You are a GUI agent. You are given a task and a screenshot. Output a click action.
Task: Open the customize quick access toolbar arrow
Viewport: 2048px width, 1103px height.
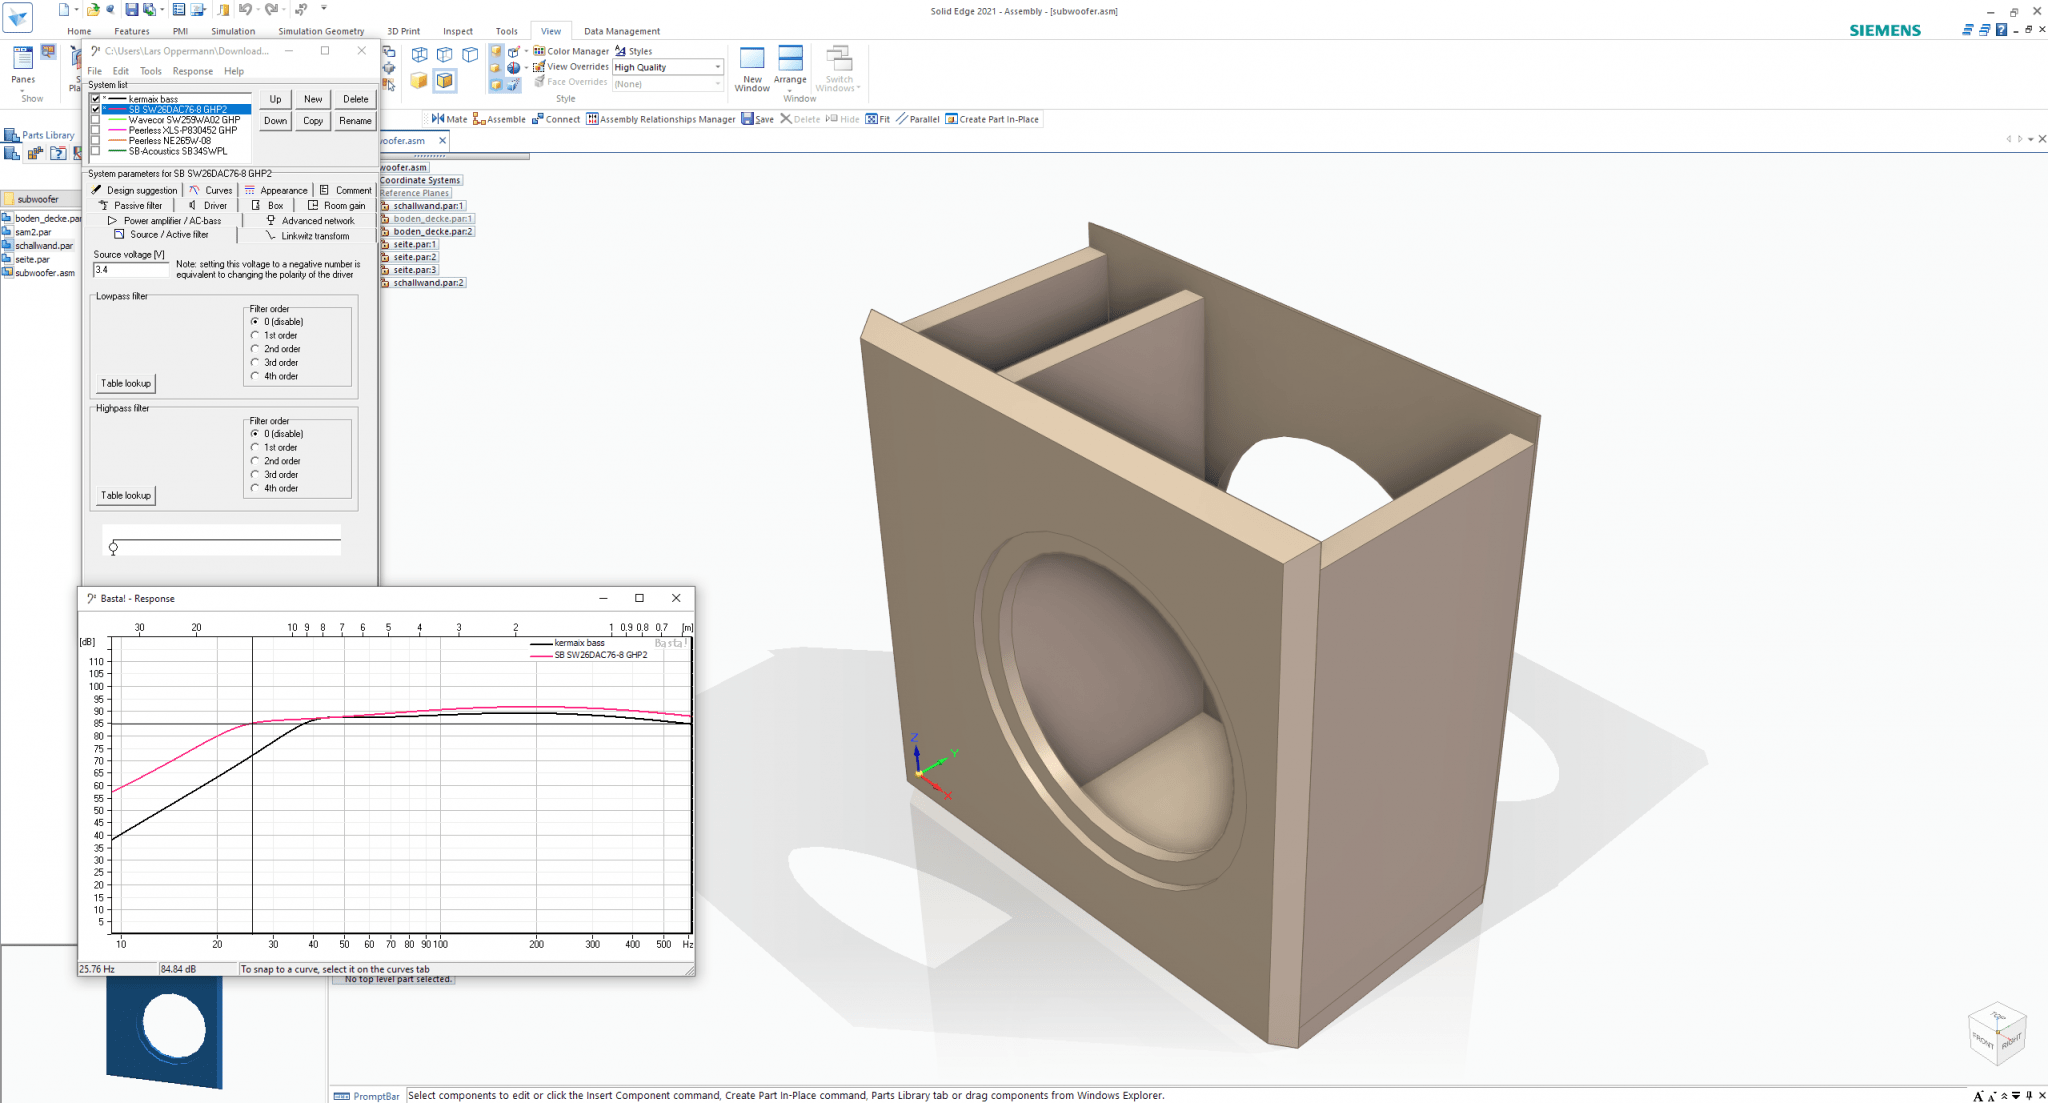[324, 8]
